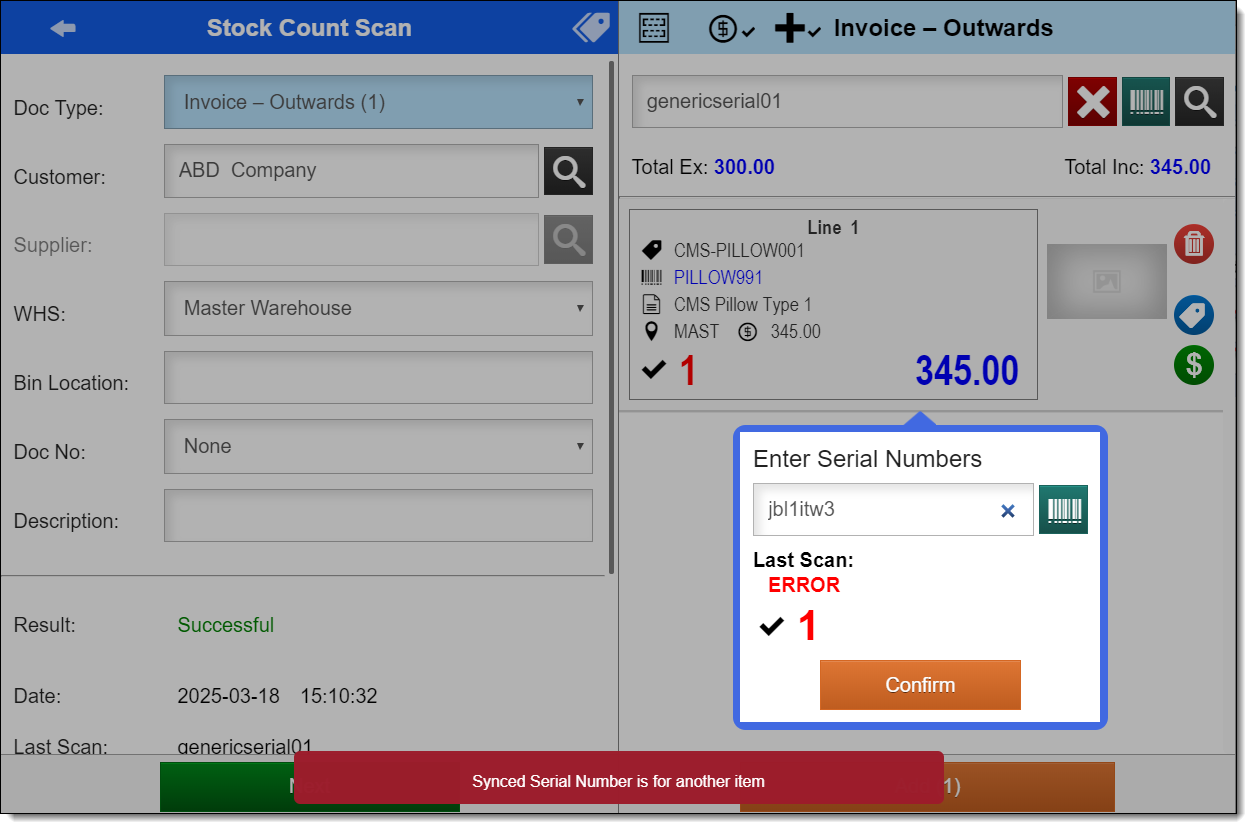Click the supplier search magnifier icon
Viewport: 1252px width, 829px height.
point(568,240)
